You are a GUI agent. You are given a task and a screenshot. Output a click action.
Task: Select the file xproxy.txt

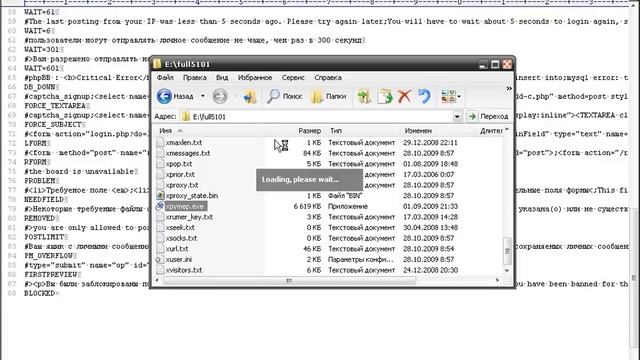pyautogui.click(x=182, y=185)
